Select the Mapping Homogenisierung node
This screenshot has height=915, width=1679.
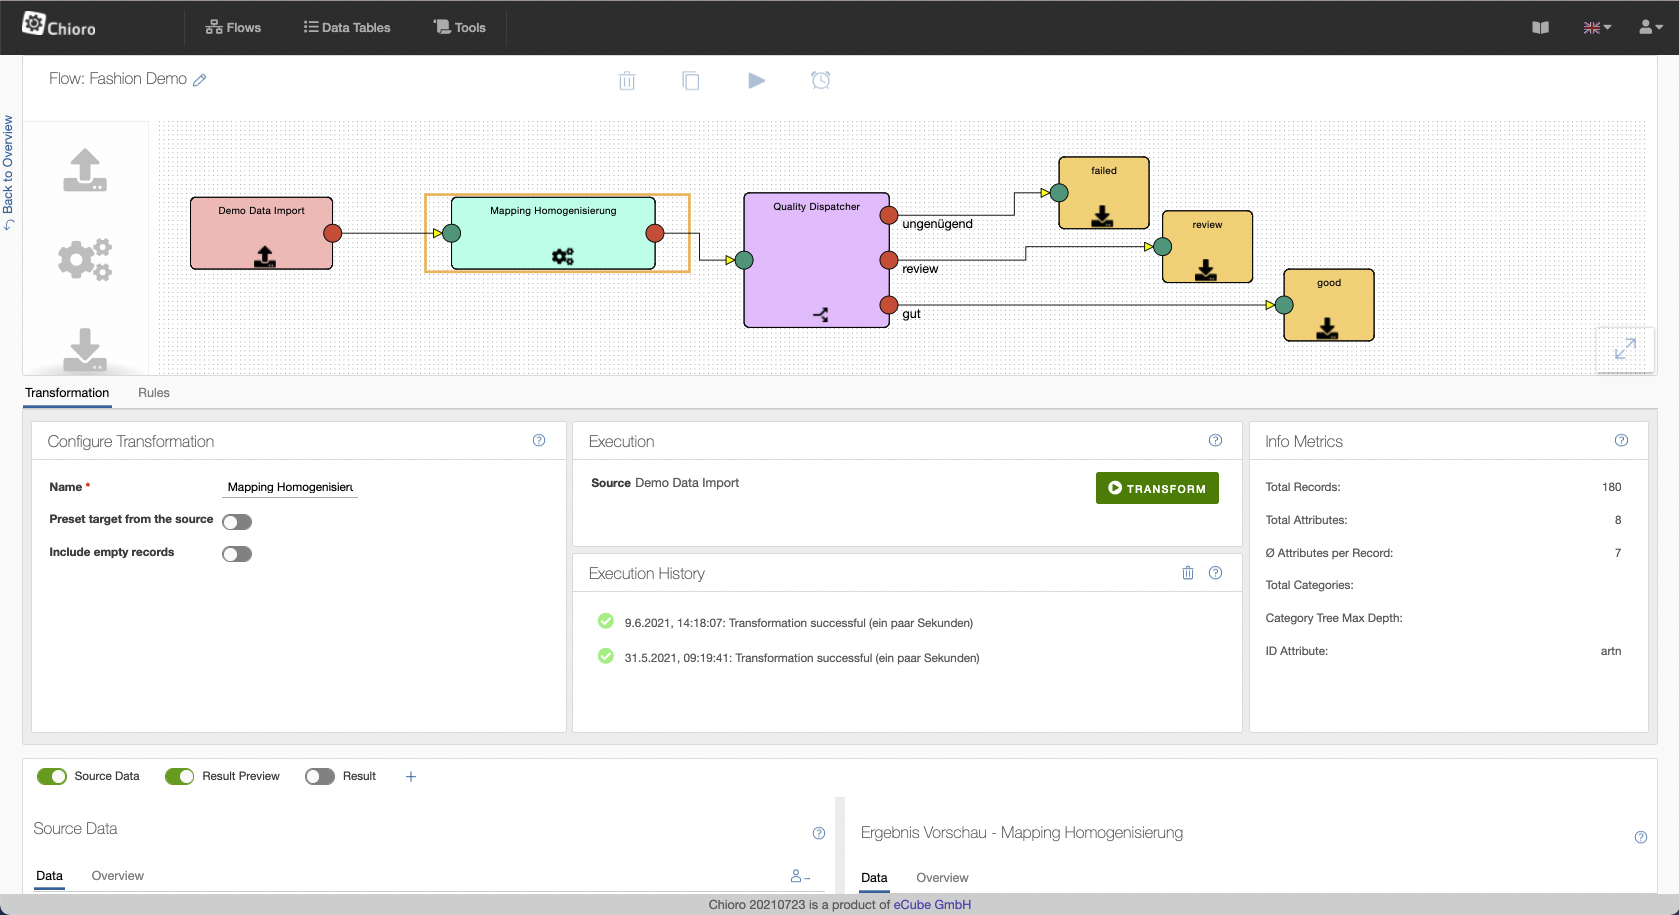[x=553, y=233]
